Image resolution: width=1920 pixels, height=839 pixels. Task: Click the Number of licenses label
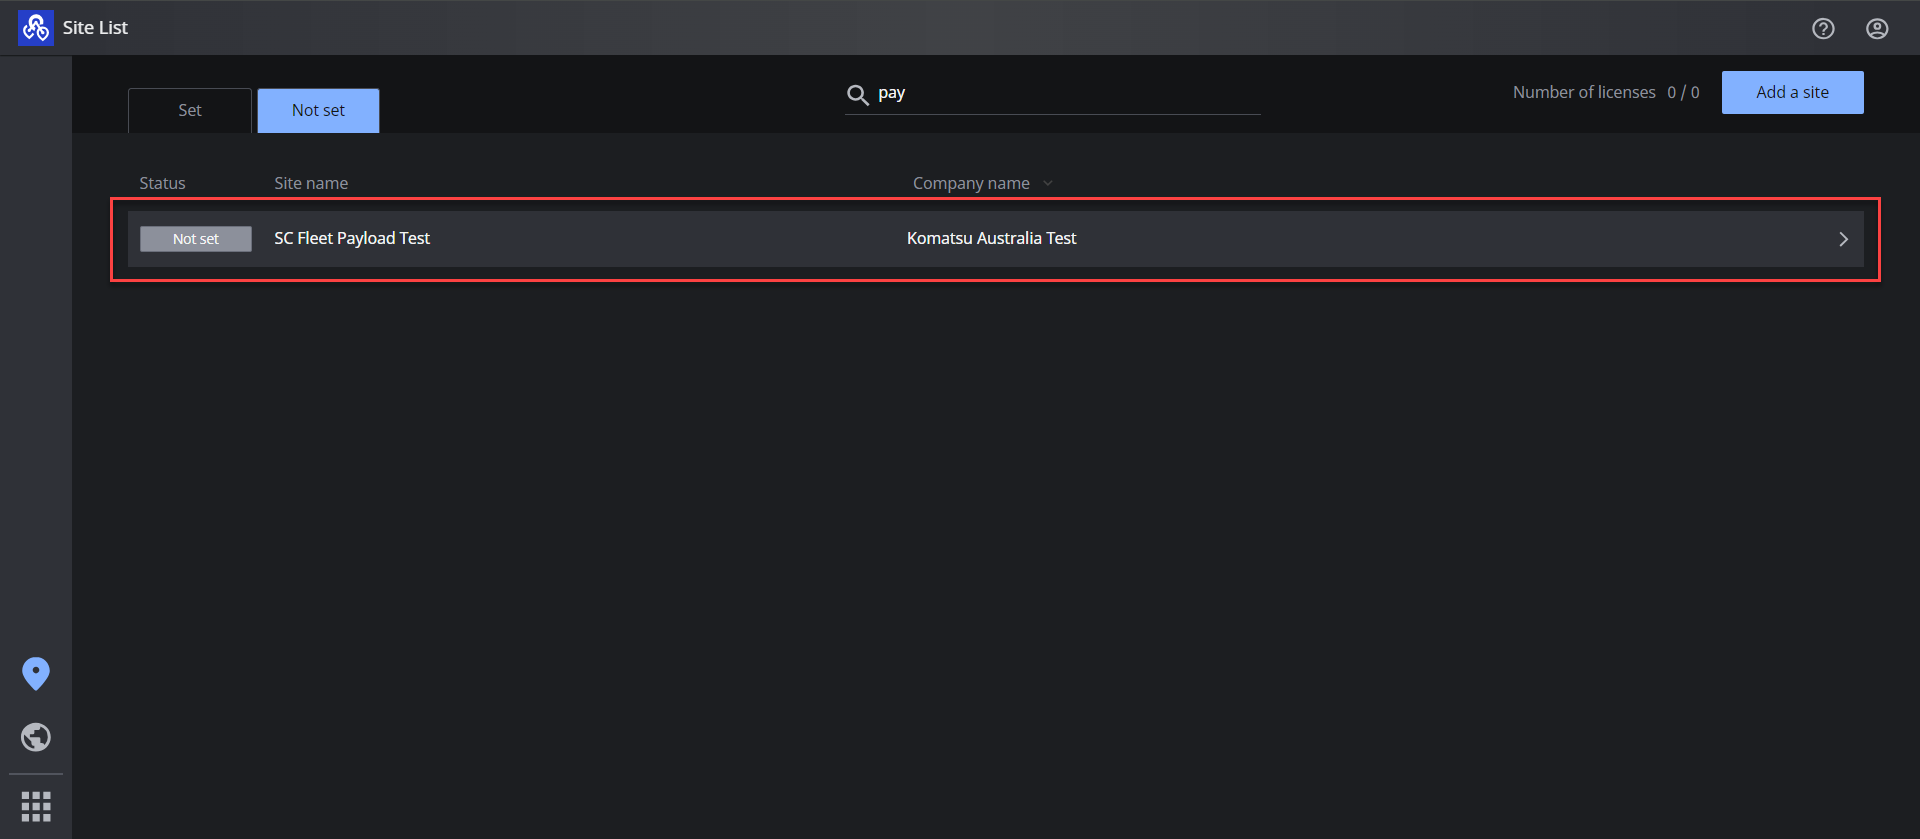click(x=1584, y=92)
